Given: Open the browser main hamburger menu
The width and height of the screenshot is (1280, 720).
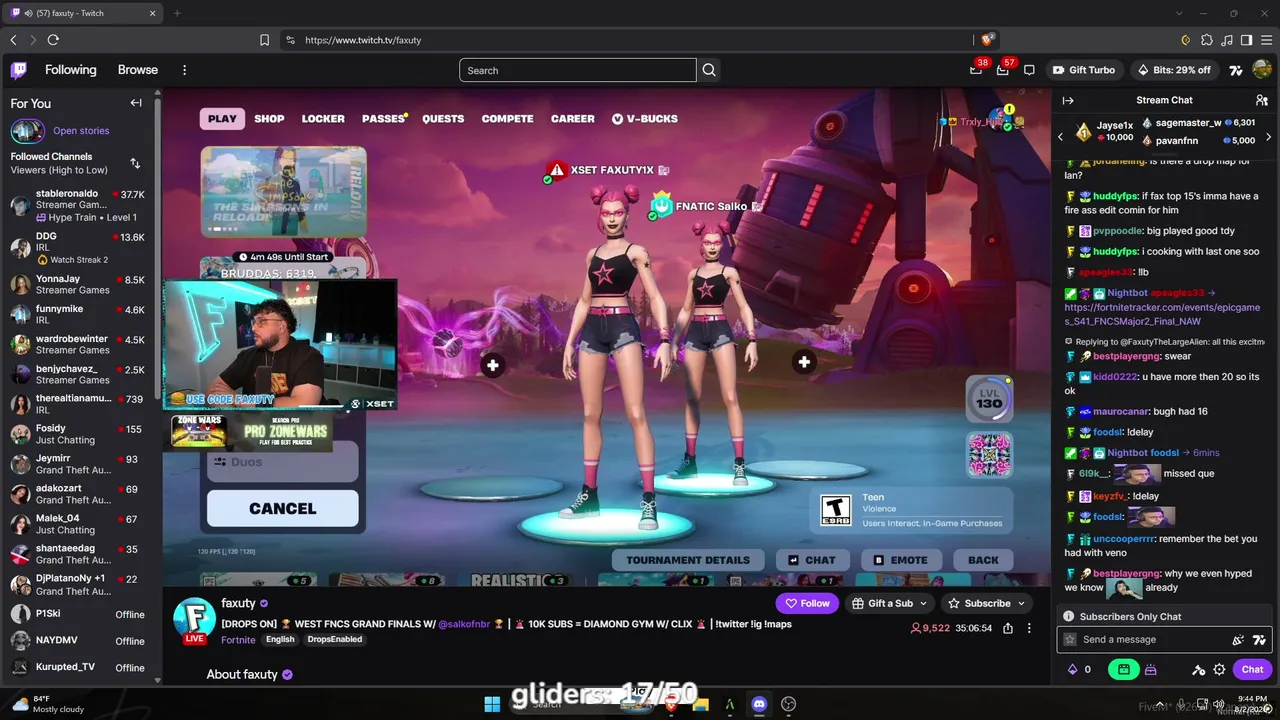Looking at the screenshot, I should click(x=1265, y=40).
